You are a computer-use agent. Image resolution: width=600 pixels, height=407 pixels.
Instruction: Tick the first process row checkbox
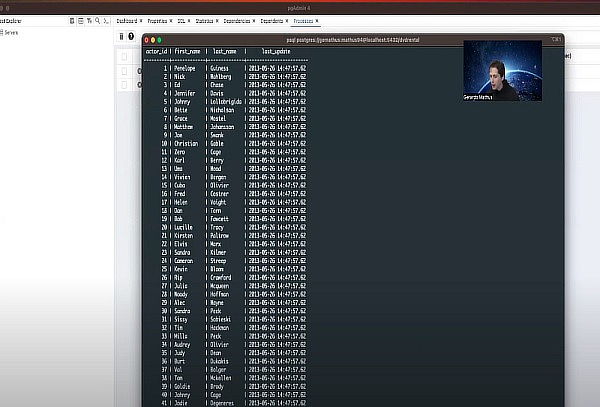(x=124, y=71)
